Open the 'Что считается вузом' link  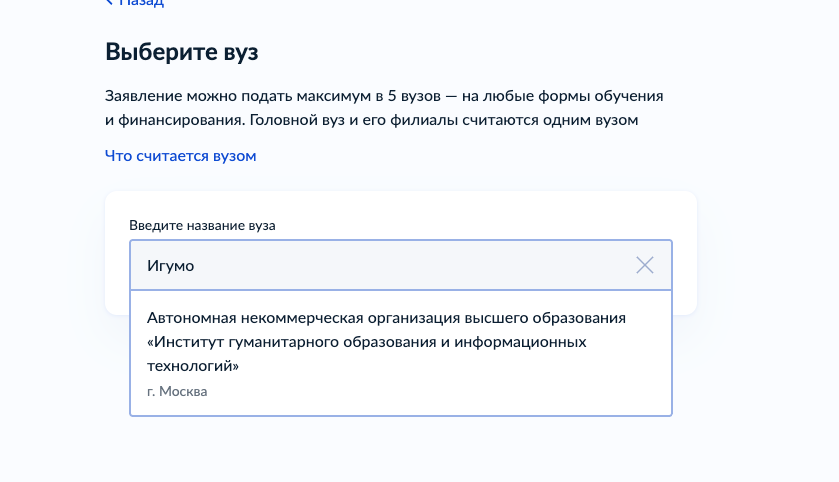click(180, 156)
